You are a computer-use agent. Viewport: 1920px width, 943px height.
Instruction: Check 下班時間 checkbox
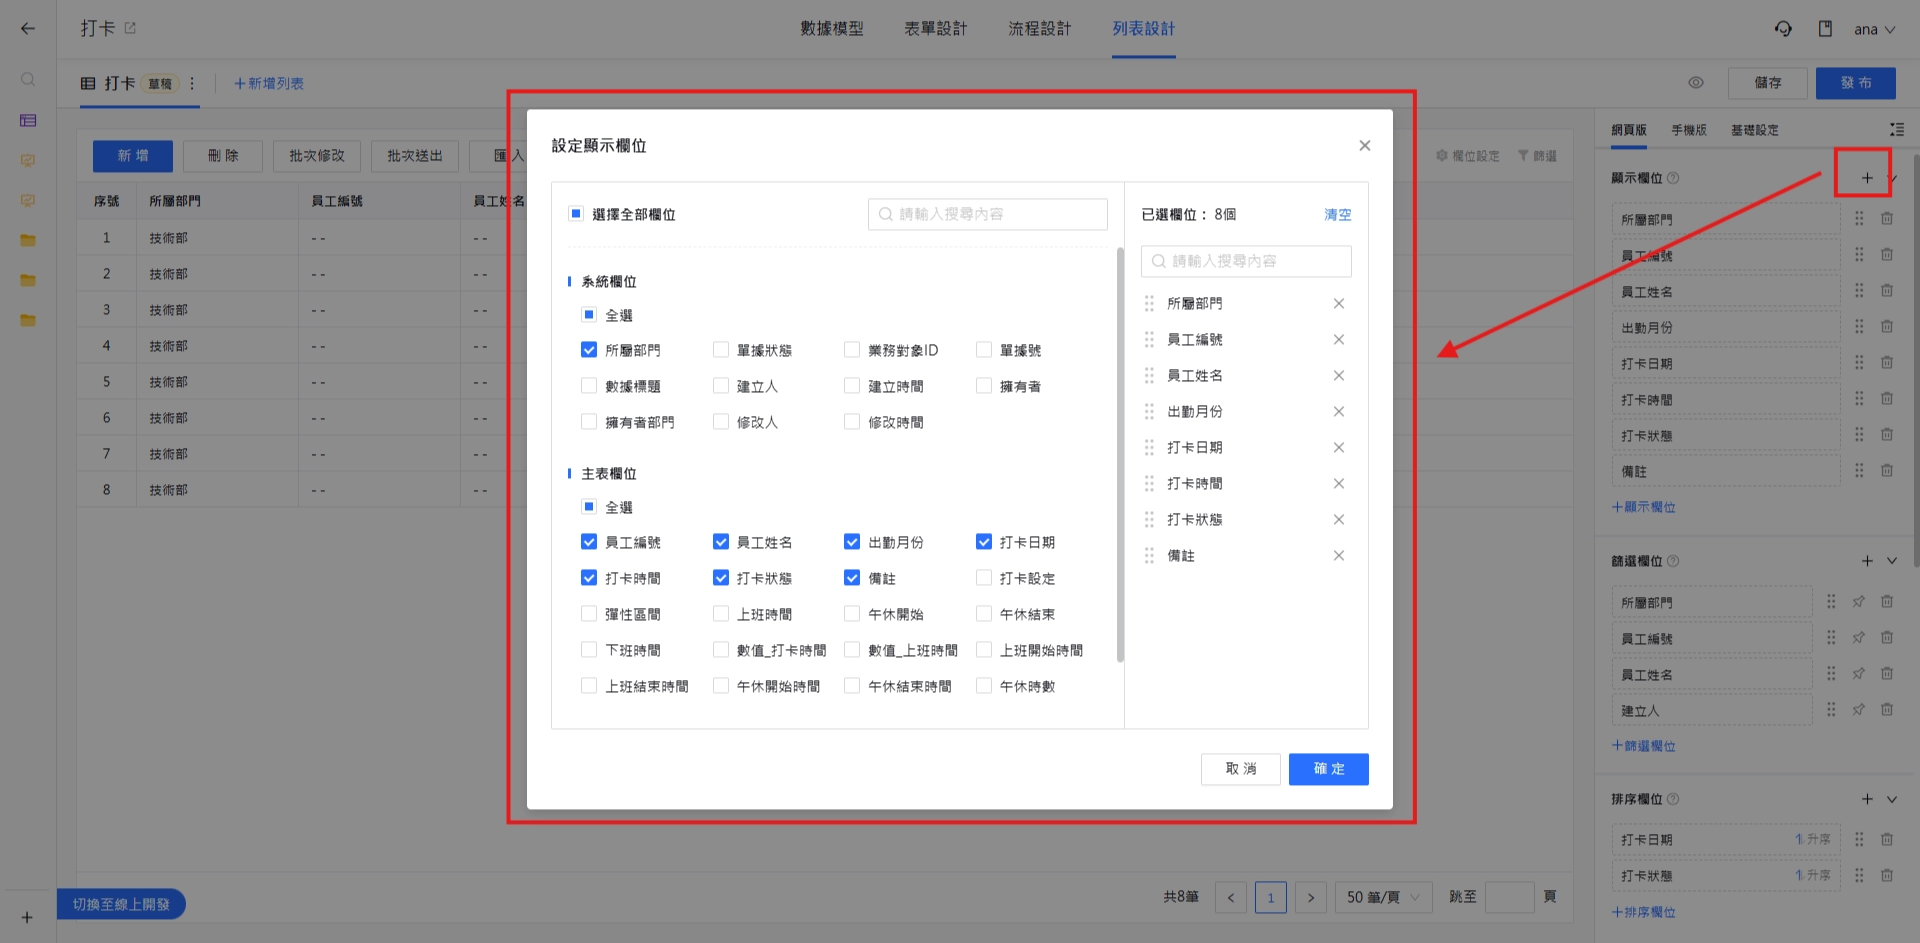point(589,650)
